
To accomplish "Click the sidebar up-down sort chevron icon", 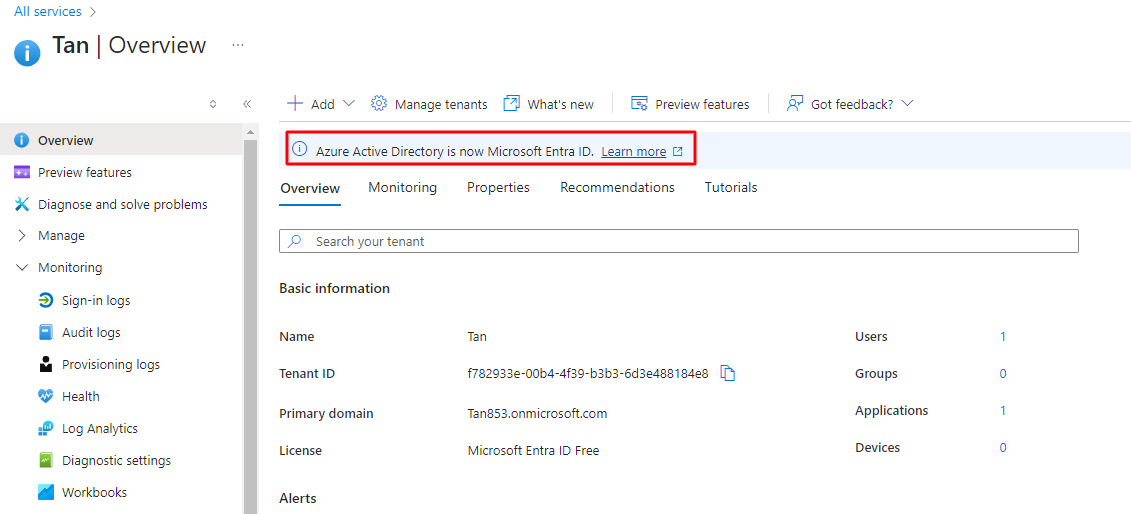I will tap(213, 104).
